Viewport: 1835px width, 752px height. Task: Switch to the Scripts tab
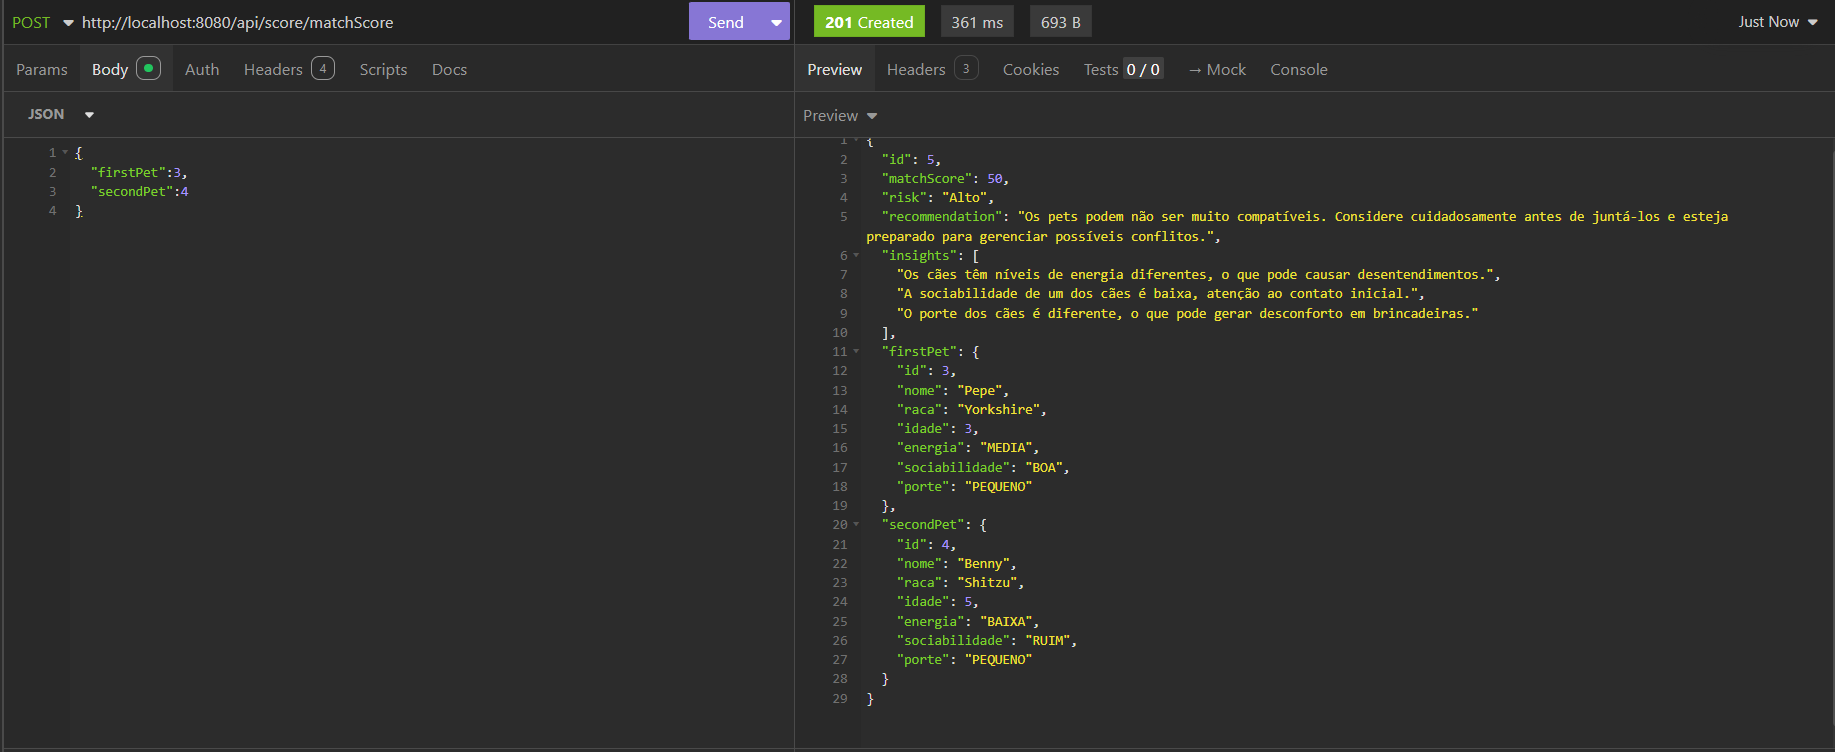coord(383,69)
